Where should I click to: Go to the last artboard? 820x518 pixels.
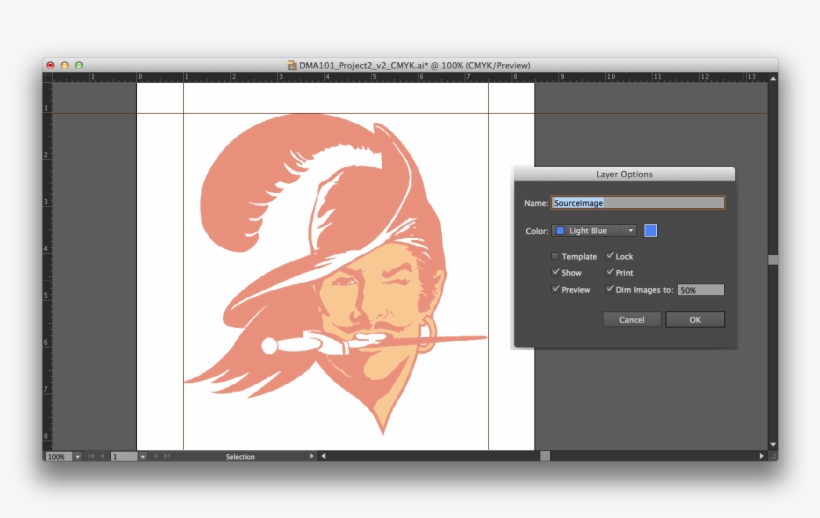coord(167,456)
